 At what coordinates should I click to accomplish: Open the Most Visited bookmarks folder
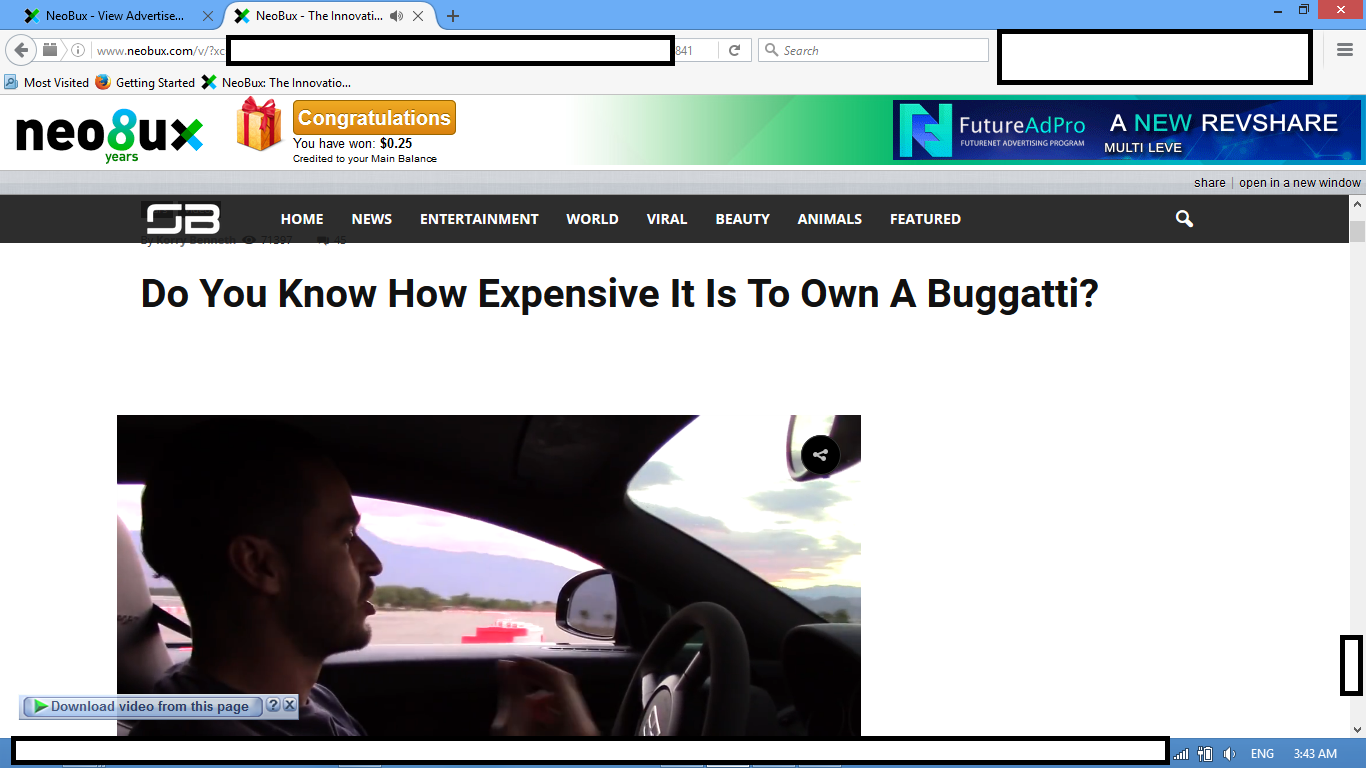(47, 83)
